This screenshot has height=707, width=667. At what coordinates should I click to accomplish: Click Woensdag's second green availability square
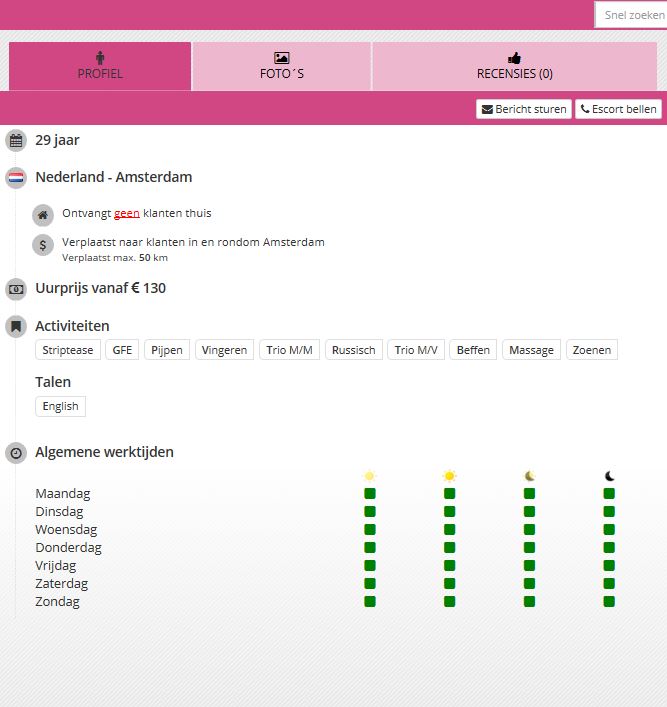(450, 530)
